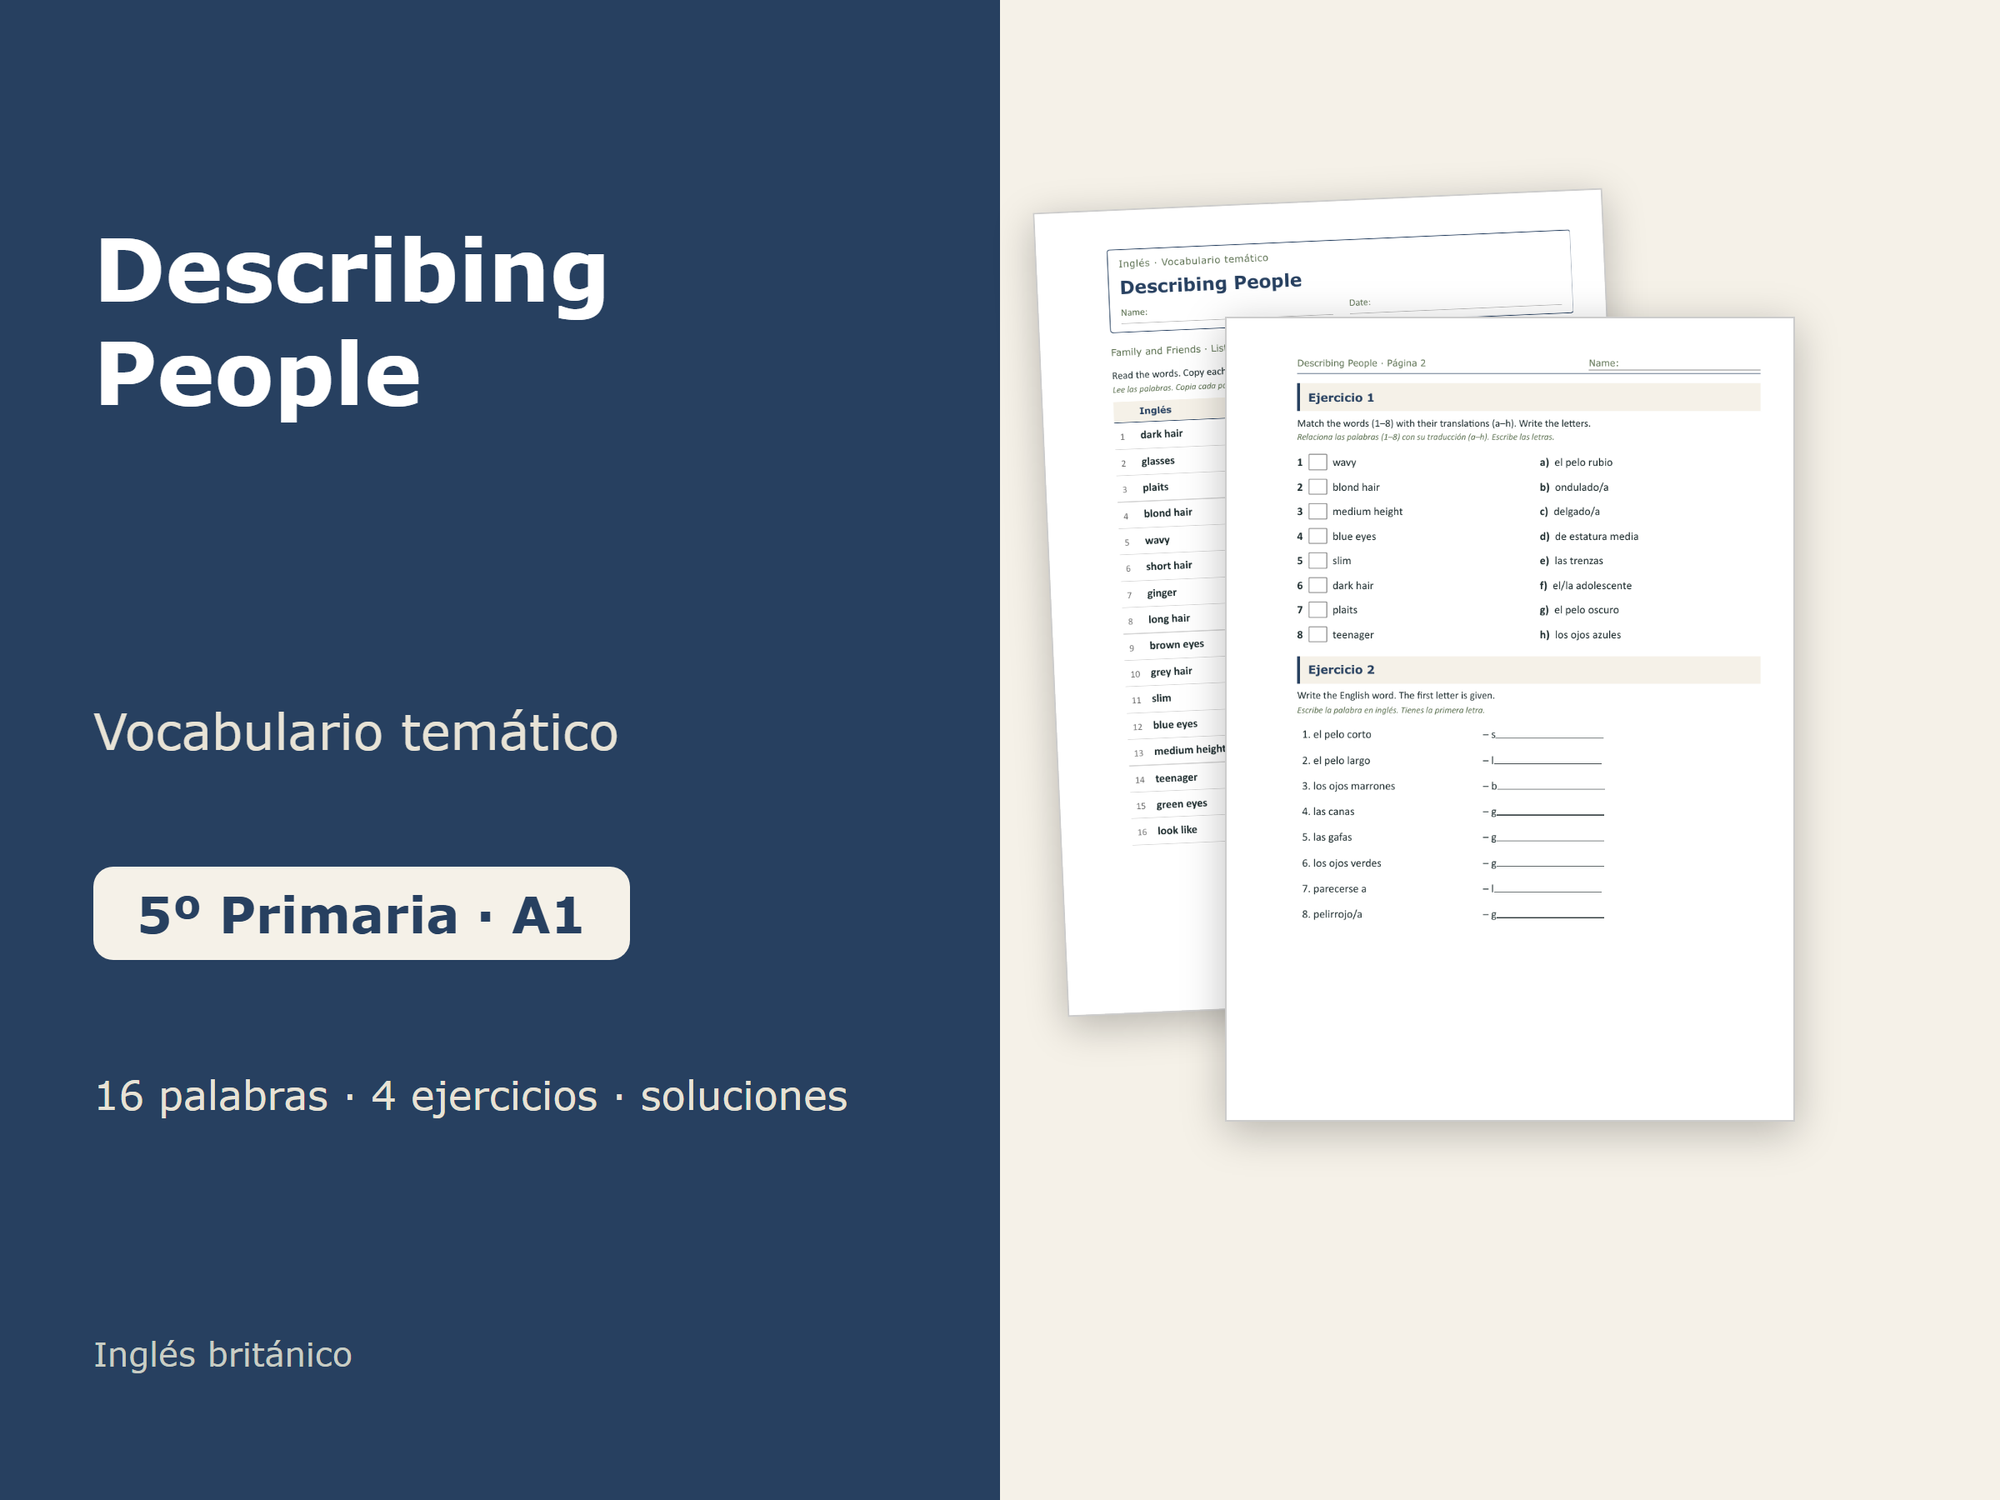Tick the answer box next to 'wavy'
Screen dimensions: 2000x1500
(x=1318, y=462)
